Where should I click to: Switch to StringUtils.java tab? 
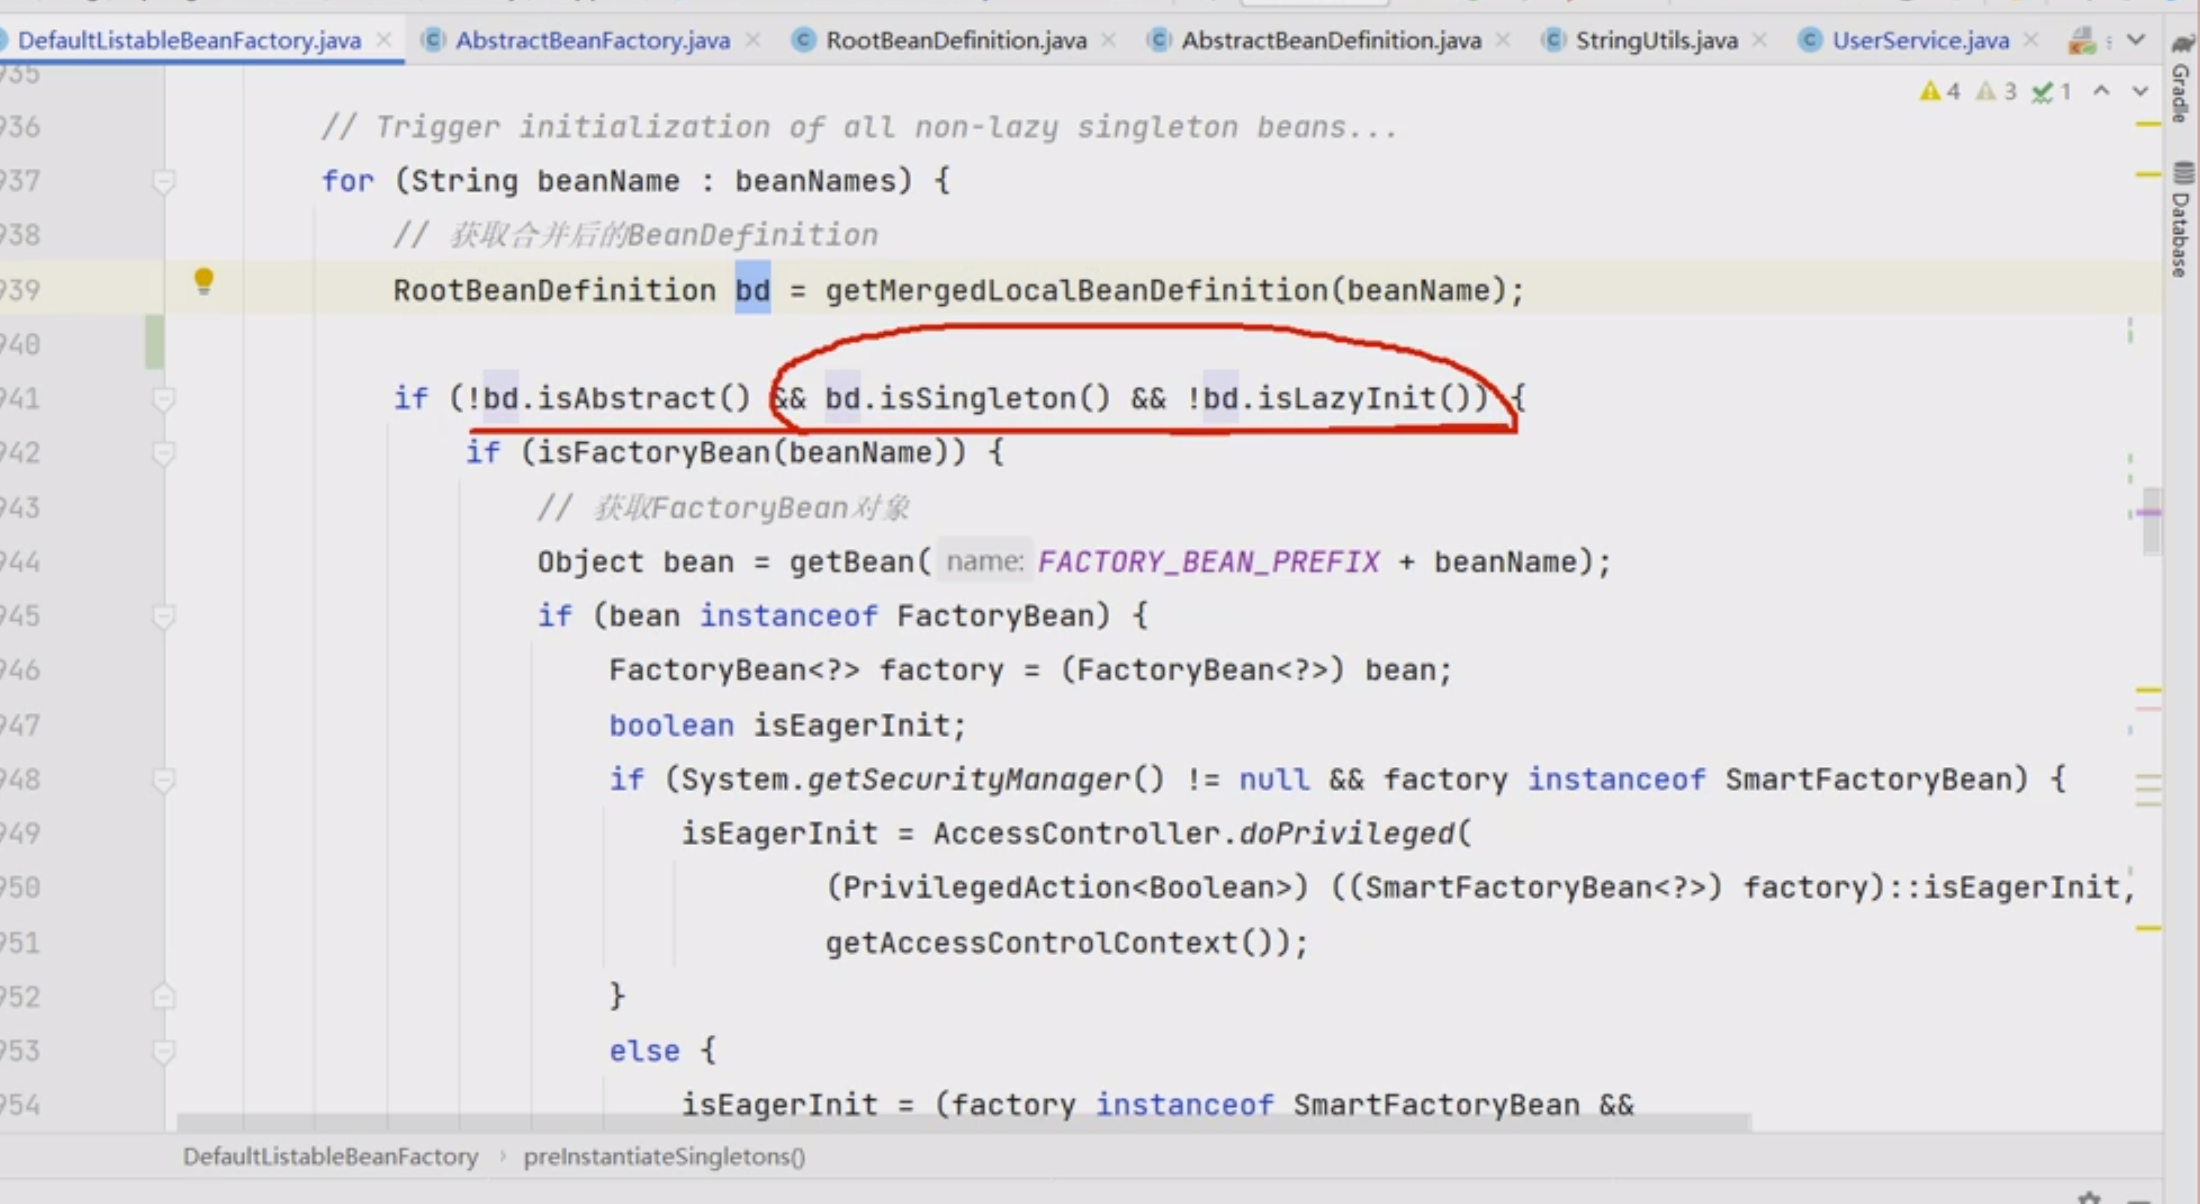[x=1655, y=40]
